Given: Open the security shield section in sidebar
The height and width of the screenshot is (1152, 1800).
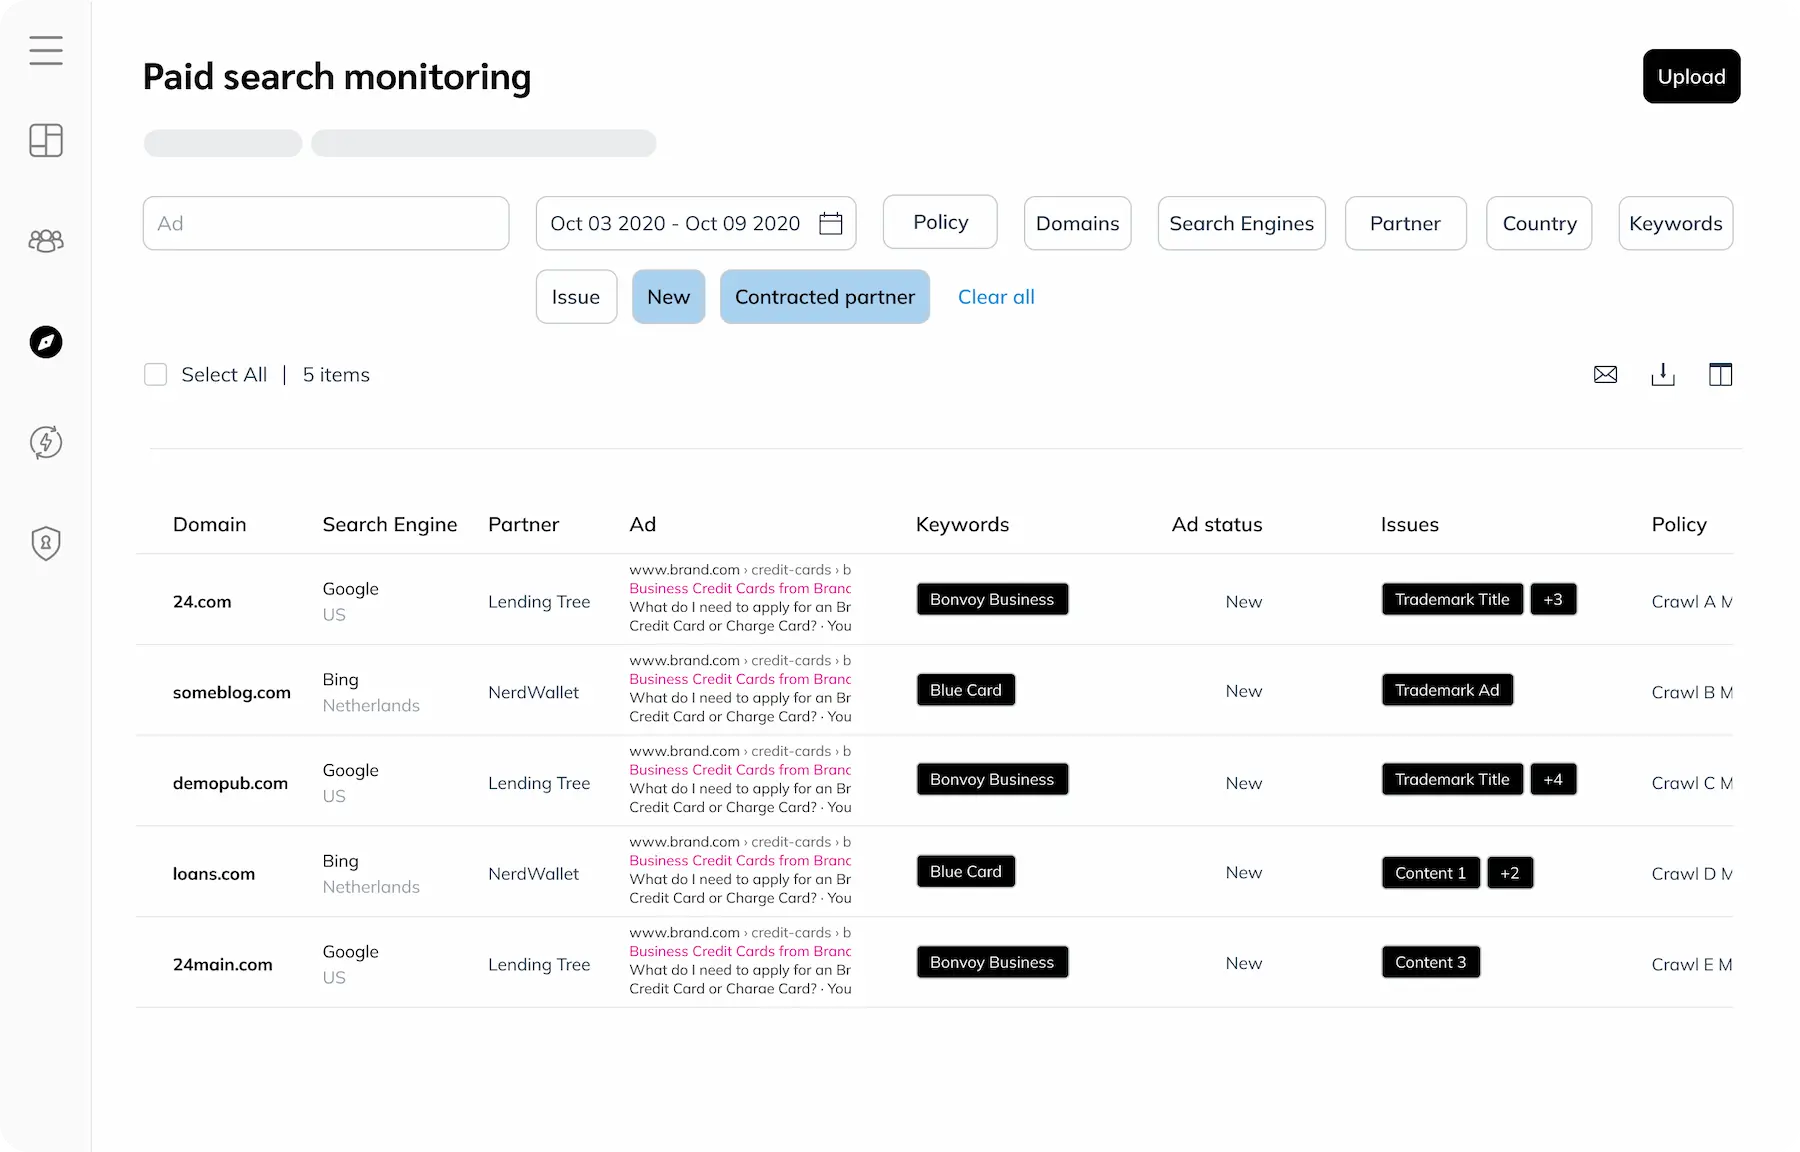Looking at the screenshot, I should tap(46, 543).
